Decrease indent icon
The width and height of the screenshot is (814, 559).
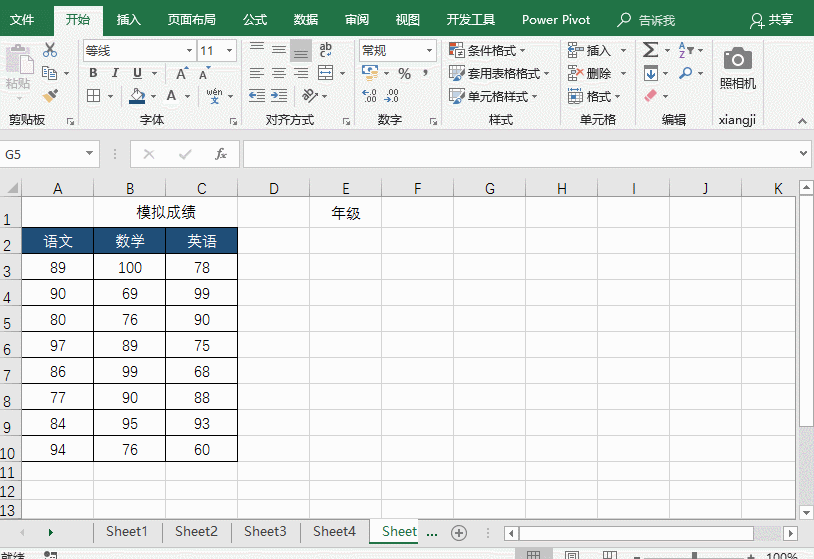(x=257, y=96)
